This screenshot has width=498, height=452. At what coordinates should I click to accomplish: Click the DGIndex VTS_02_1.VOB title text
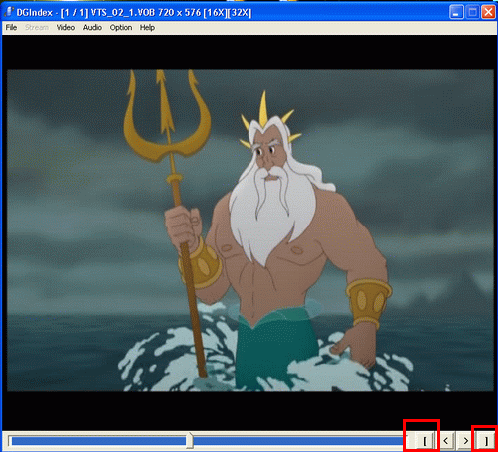click(134, 13)
